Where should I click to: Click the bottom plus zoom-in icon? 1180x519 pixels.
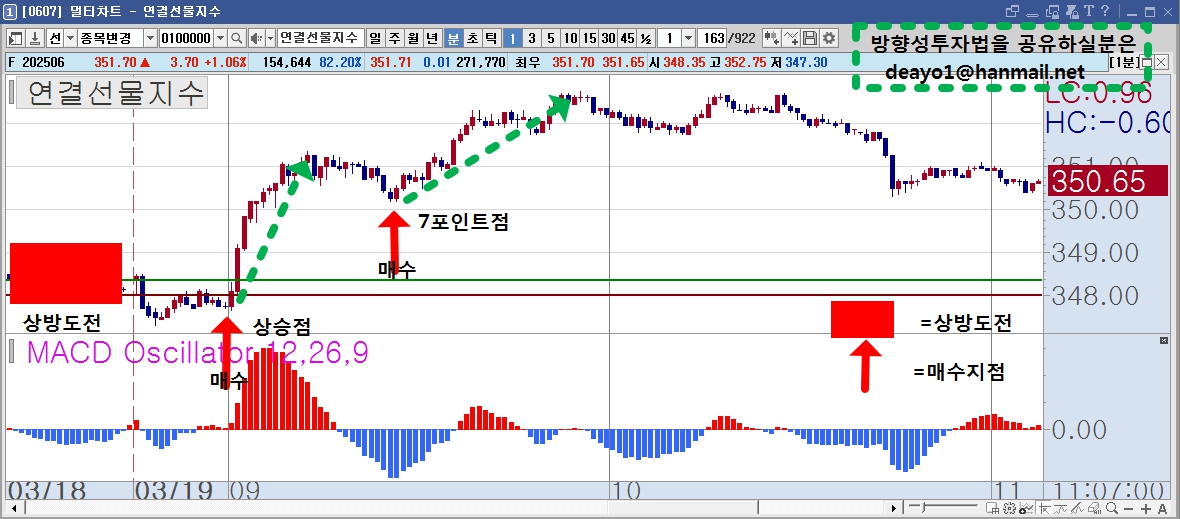pyautogui.click(x=1145, y=509)
